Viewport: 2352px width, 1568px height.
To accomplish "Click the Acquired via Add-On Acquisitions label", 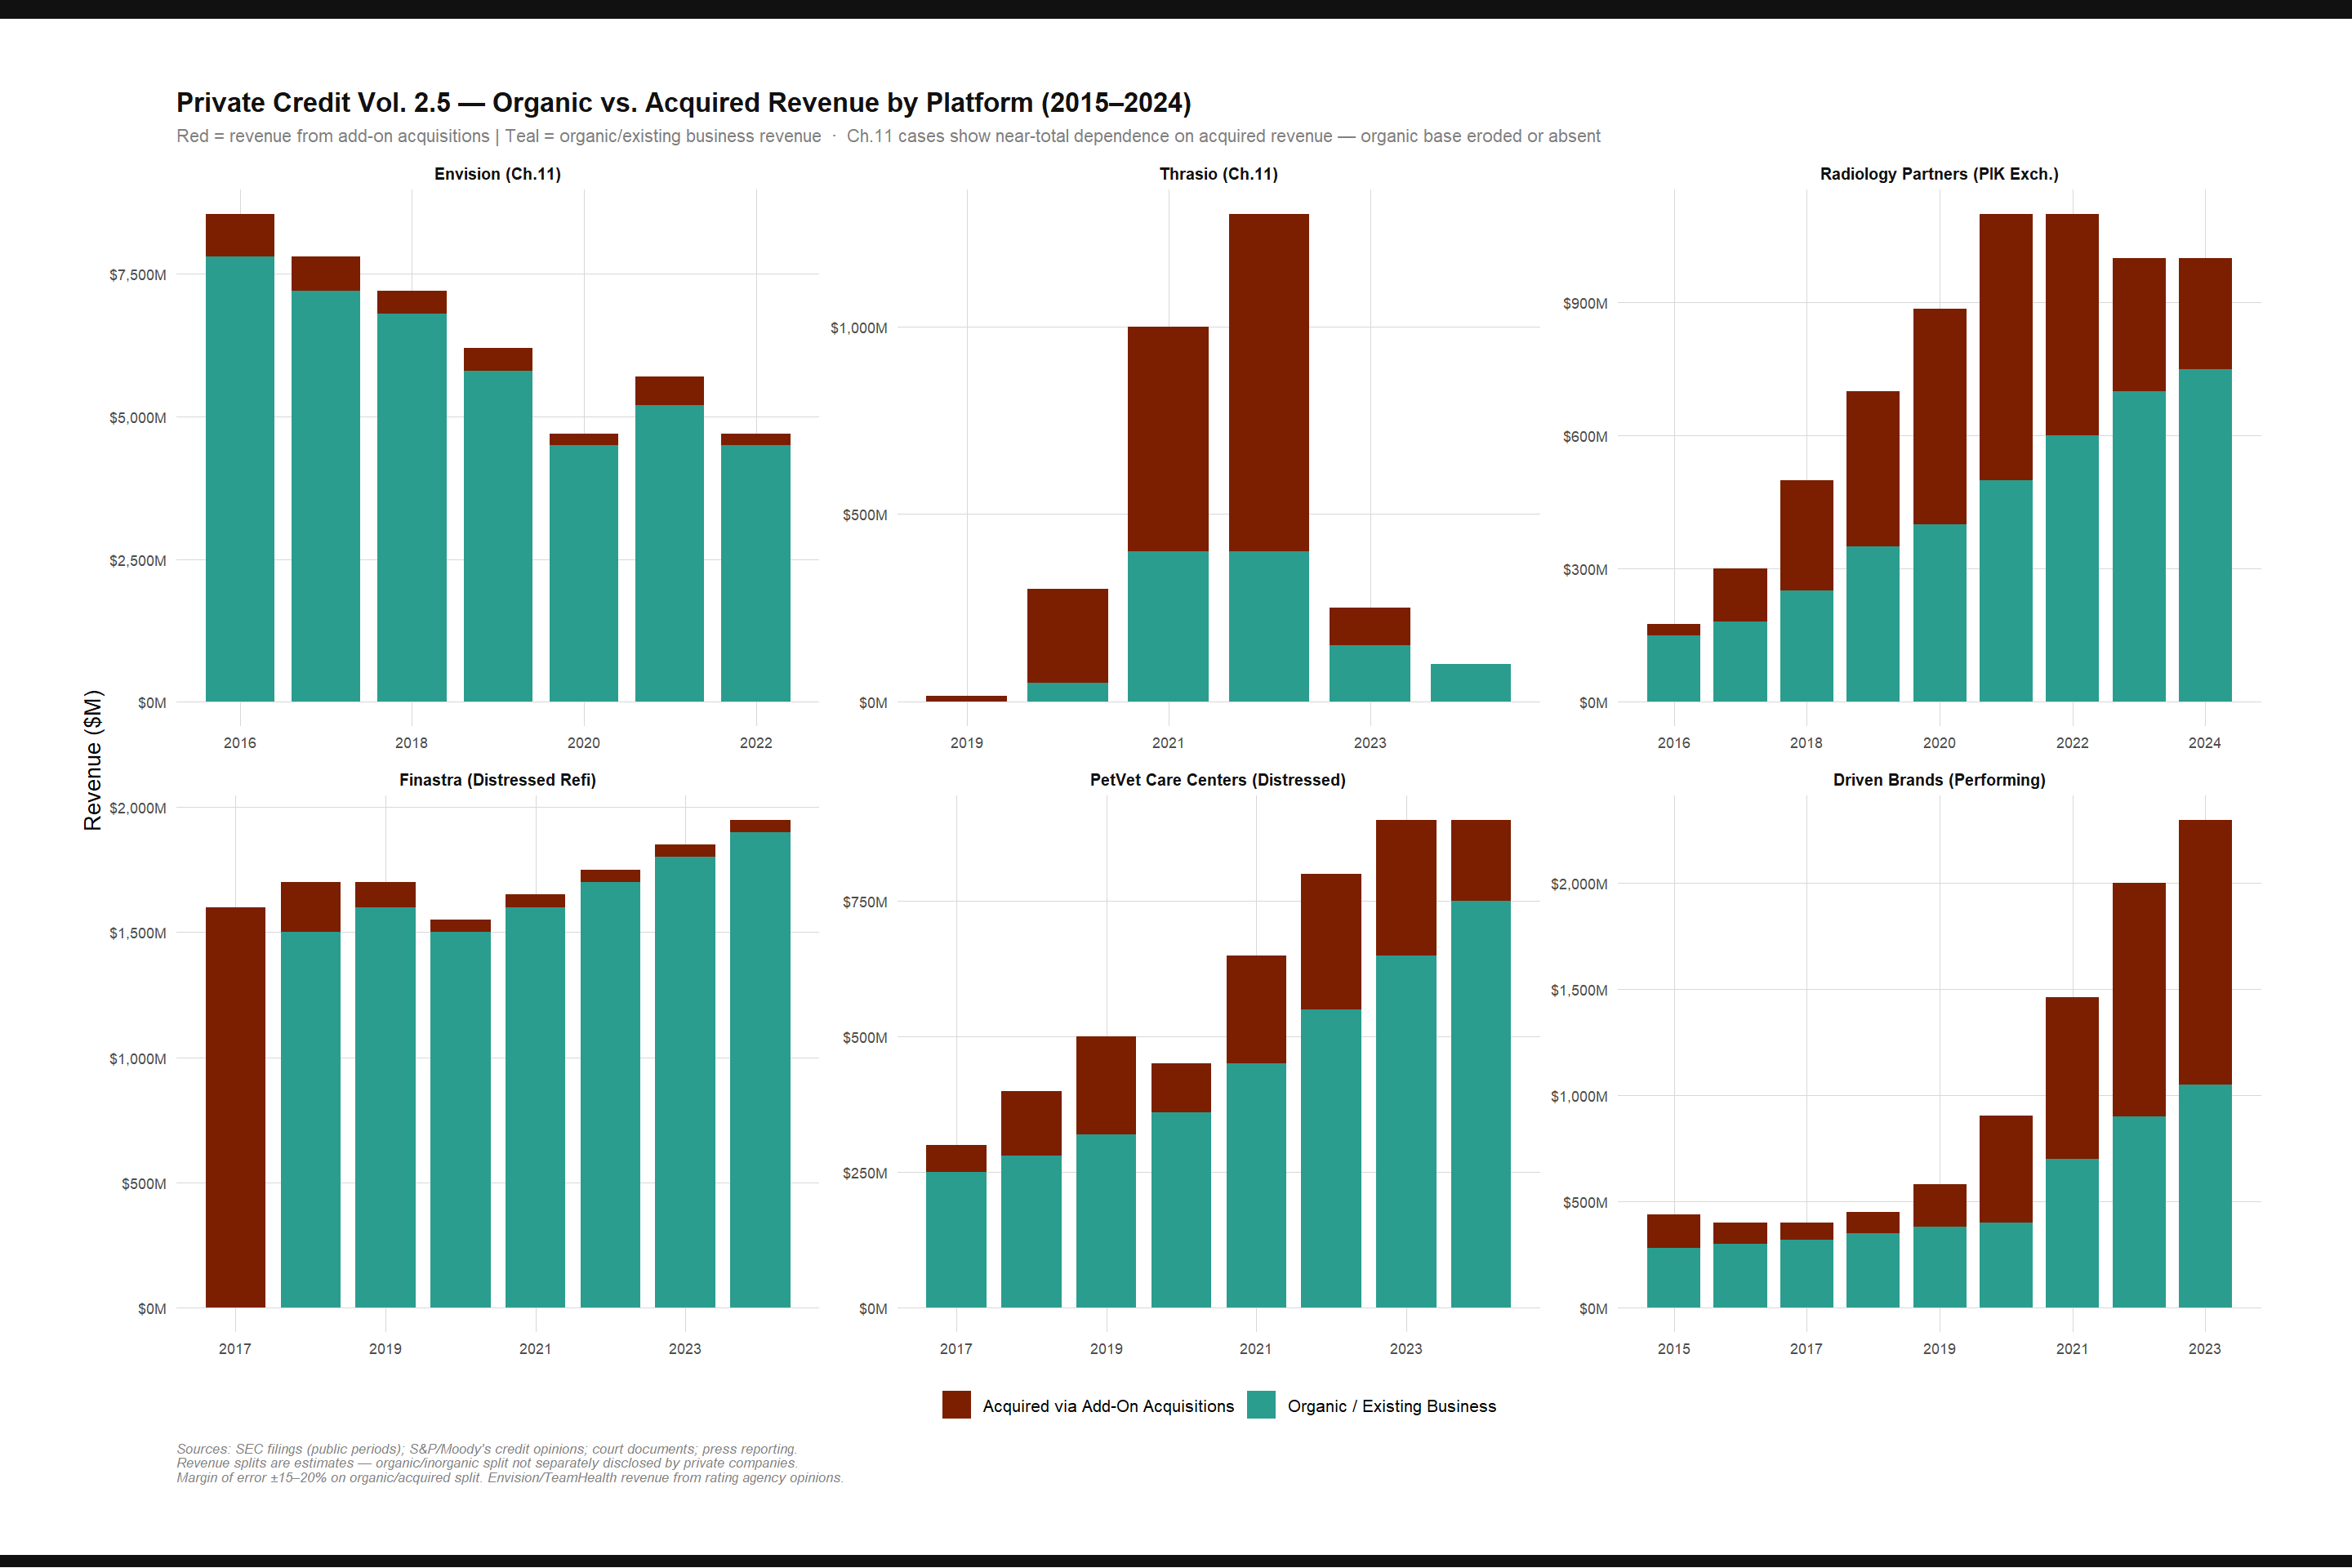I will coord(1108,1406).
